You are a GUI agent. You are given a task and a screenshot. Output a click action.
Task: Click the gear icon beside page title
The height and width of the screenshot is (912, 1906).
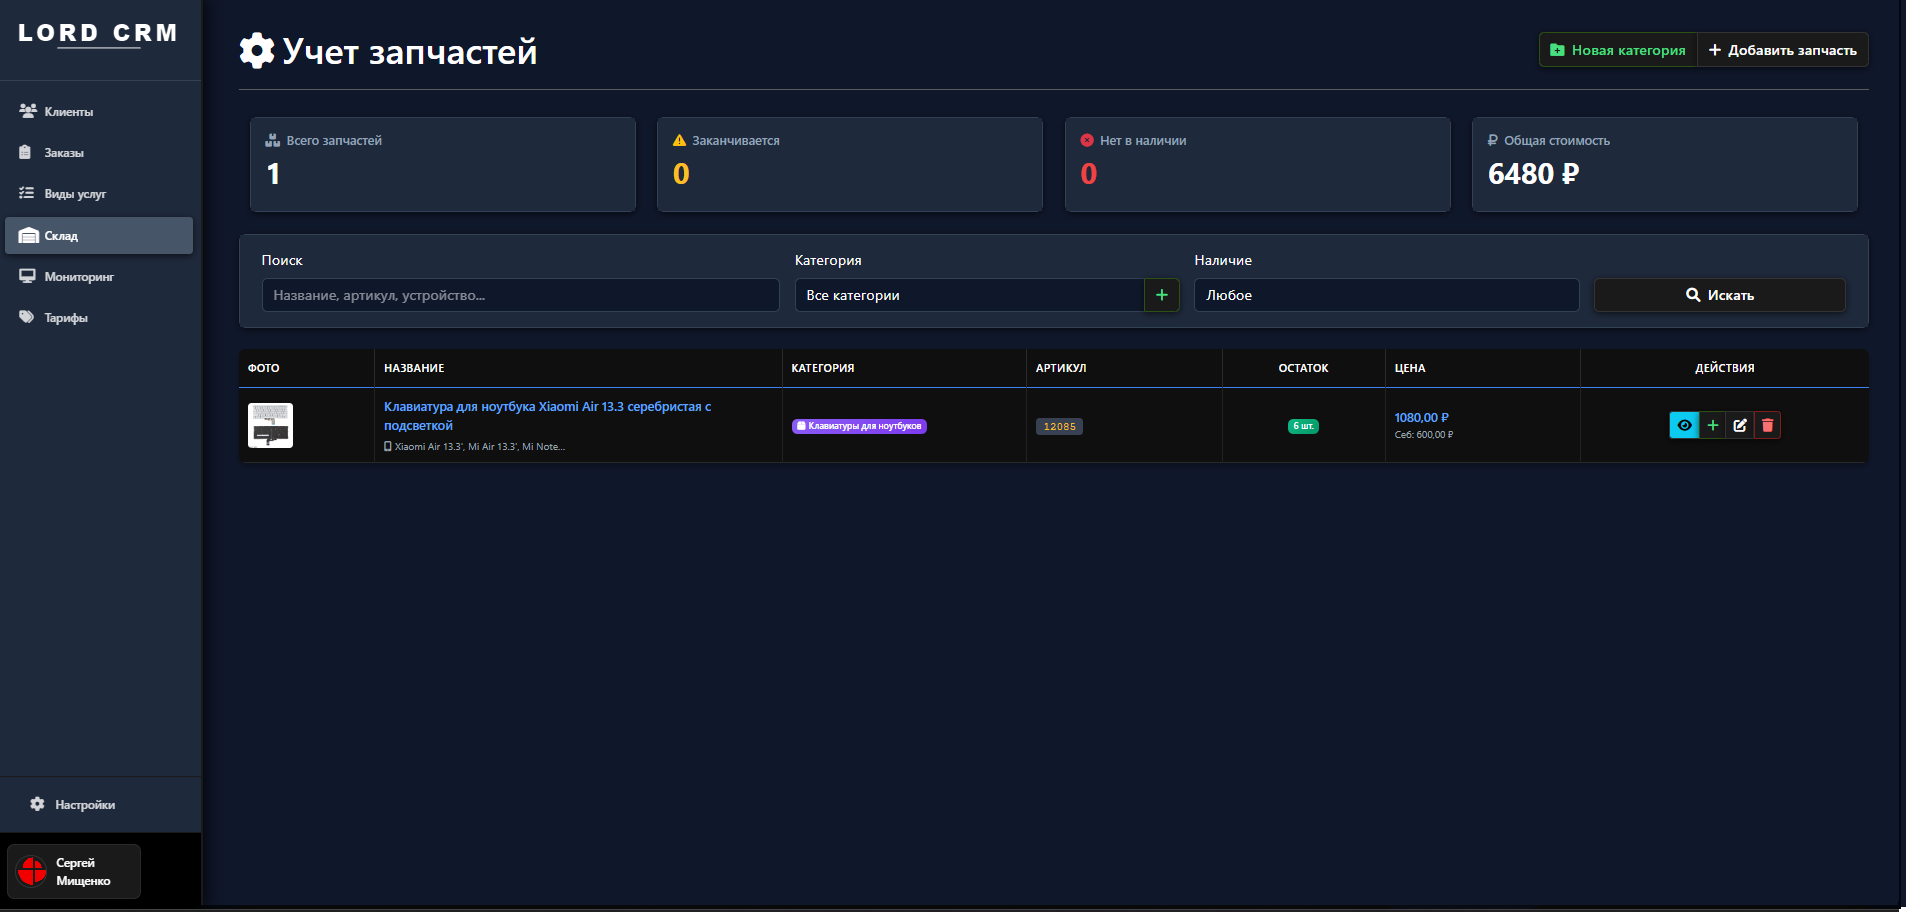pos(257,51)
